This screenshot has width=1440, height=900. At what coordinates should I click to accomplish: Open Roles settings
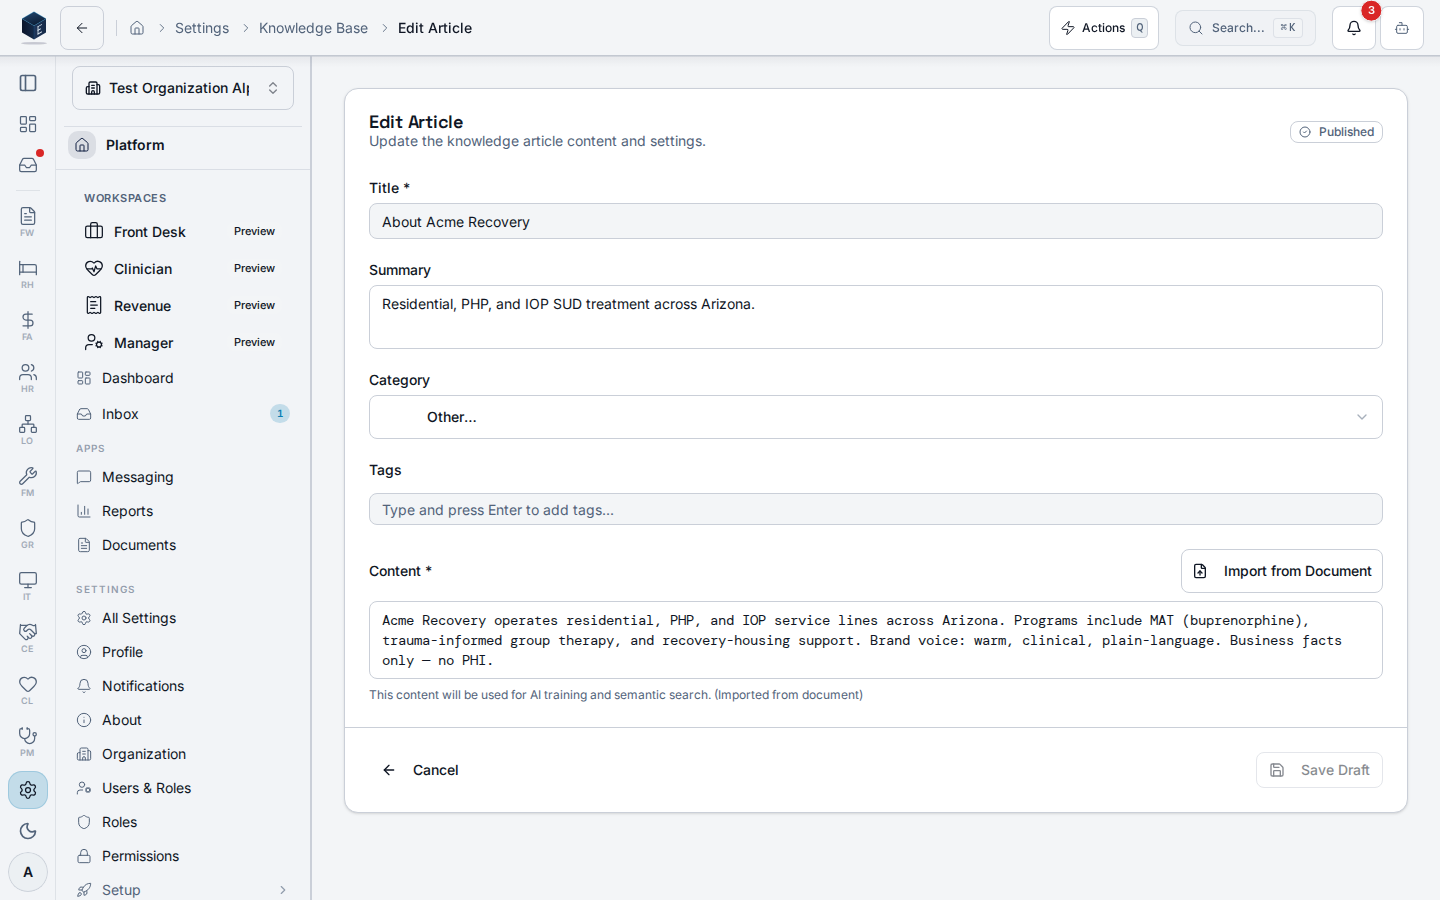pos(183,822)
